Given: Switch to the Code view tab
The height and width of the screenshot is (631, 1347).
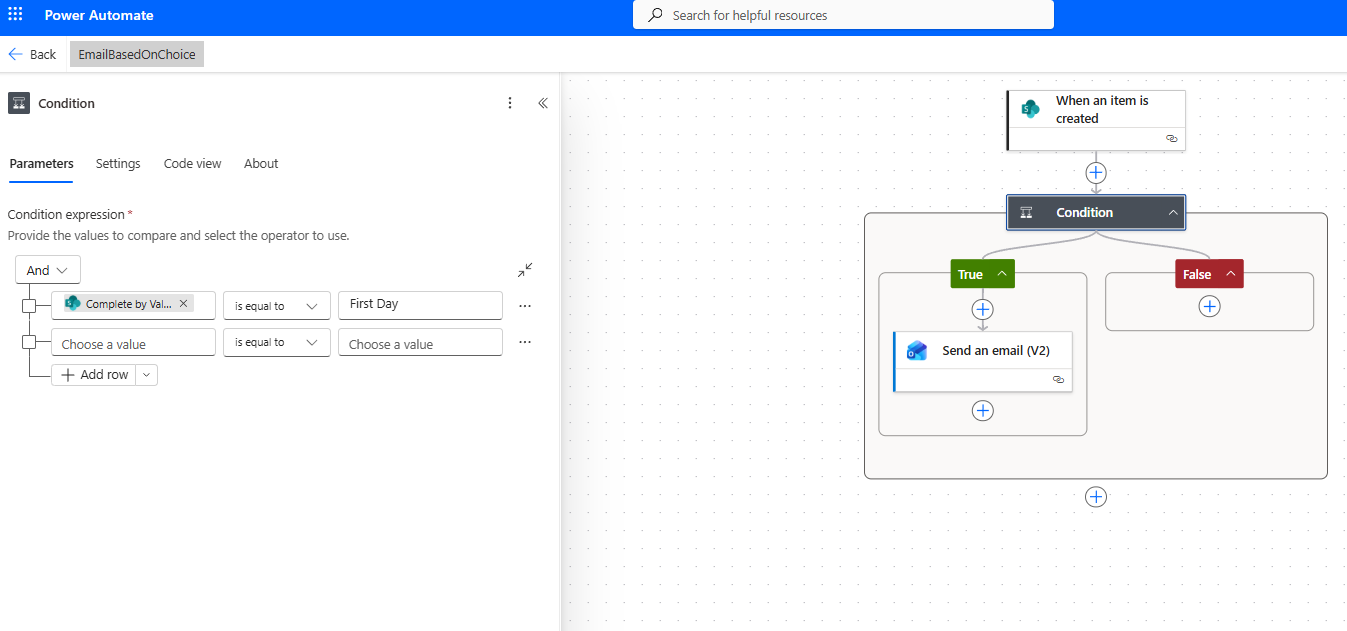Looking at the screenshot, I should [192, 164].
